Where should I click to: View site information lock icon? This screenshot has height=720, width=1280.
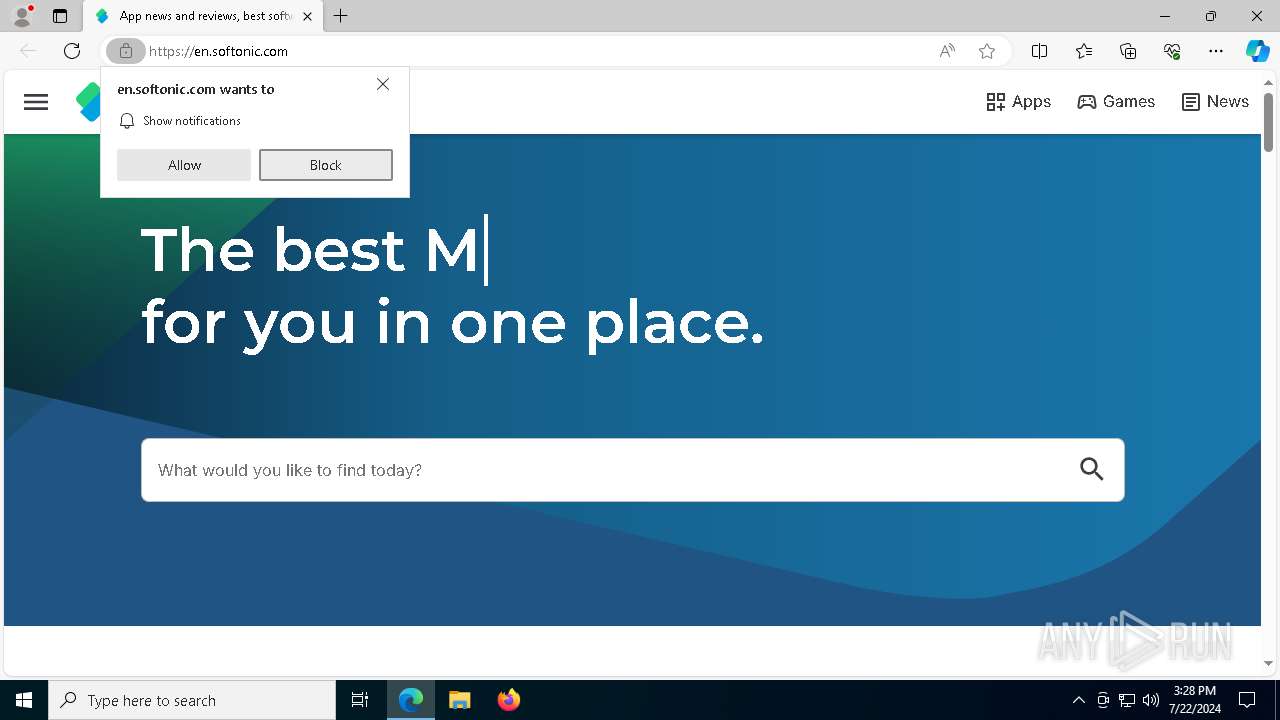coord(126,51)
